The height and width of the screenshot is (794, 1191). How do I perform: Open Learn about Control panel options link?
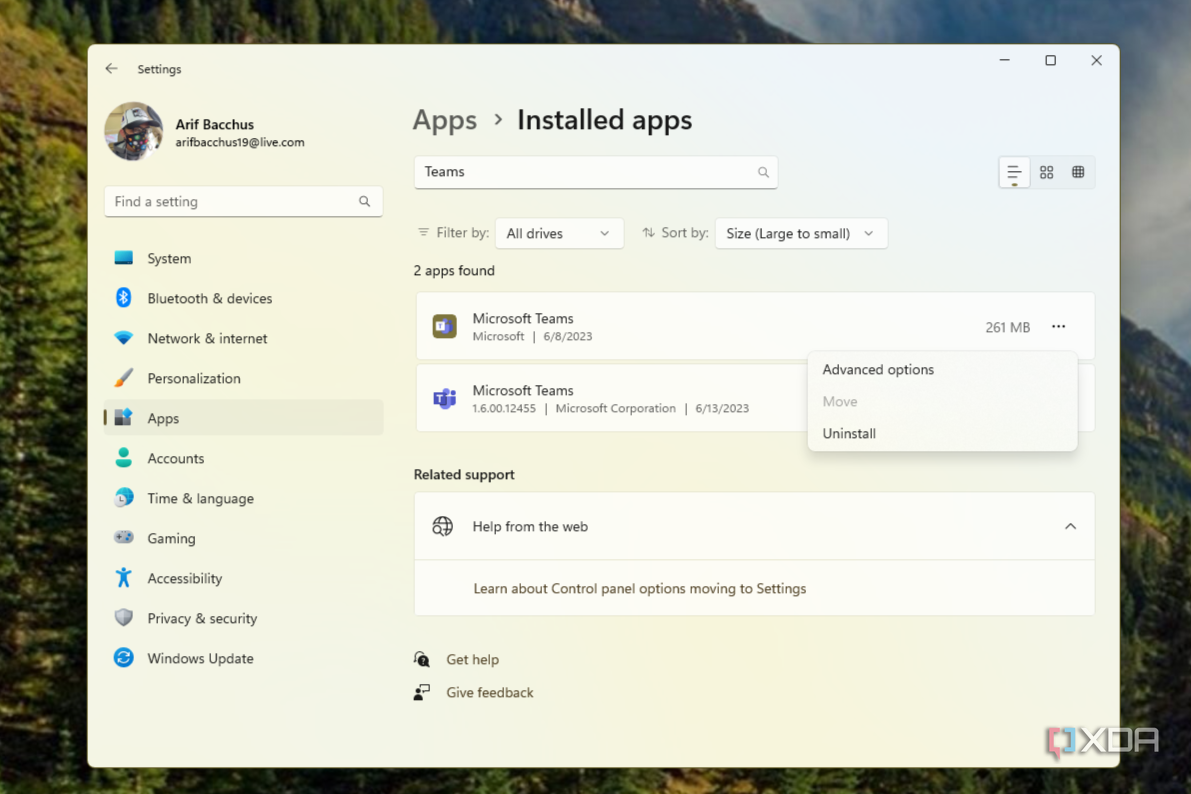[640, 589]
